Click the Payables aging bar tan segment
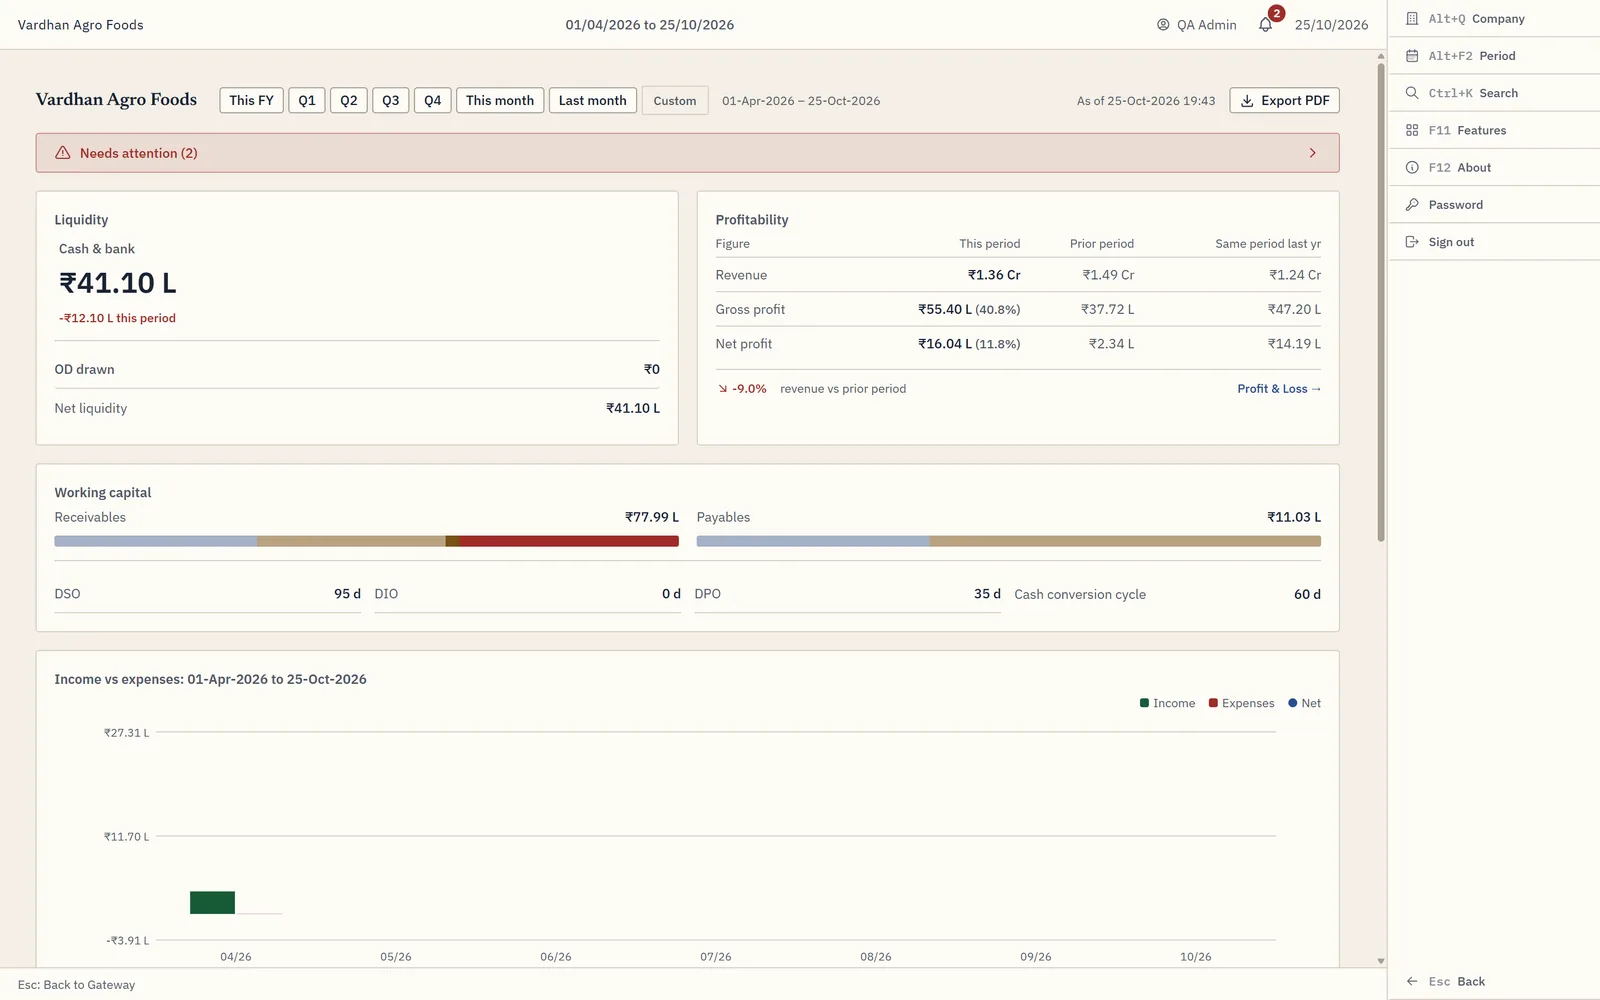This screenshot has height=1000, width=1600. (x=1125, y=541)
